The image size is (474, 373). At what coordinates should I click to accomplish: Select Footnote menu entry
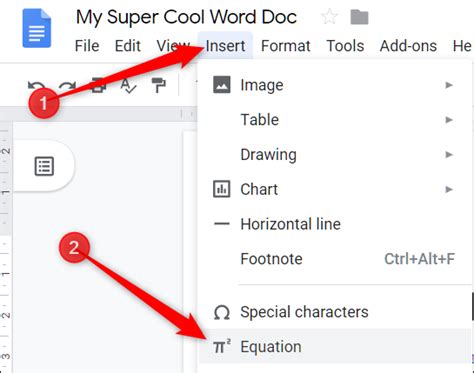coord(335,259)
